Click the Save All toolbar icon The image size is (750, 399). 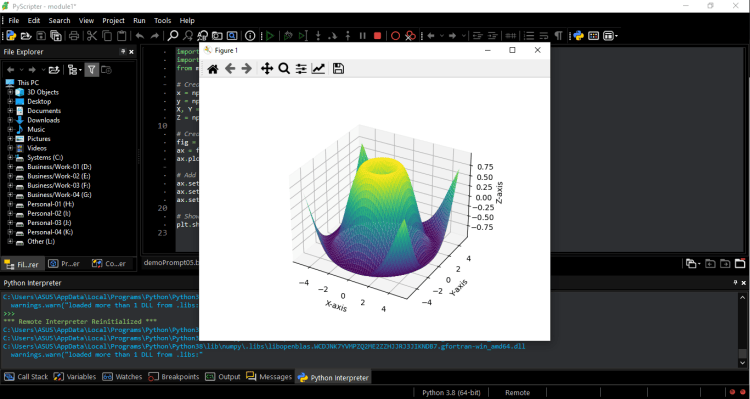pos(56,35)
